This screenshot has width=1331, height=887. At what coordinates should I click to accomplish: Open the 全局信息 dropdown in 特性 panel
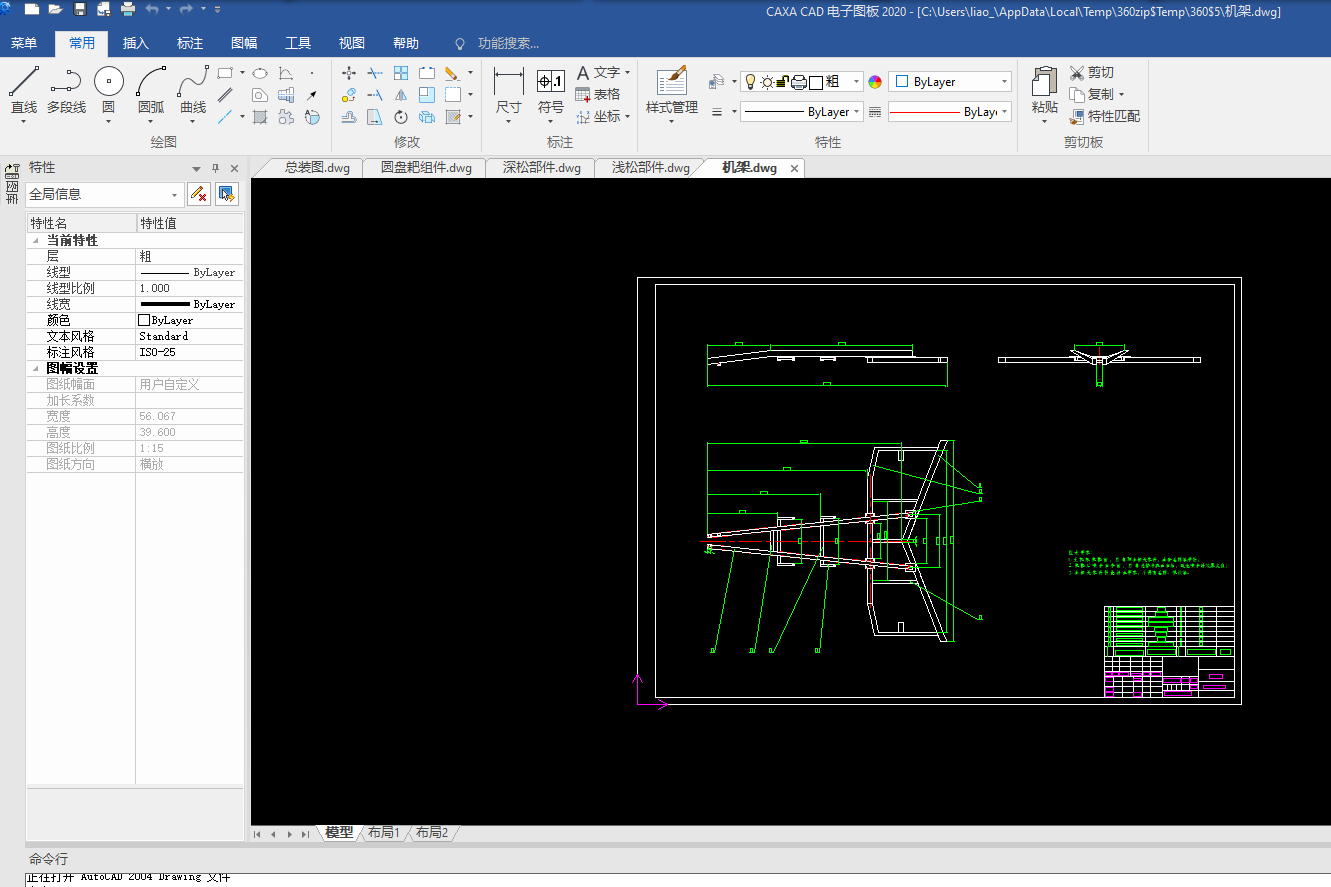175,195
